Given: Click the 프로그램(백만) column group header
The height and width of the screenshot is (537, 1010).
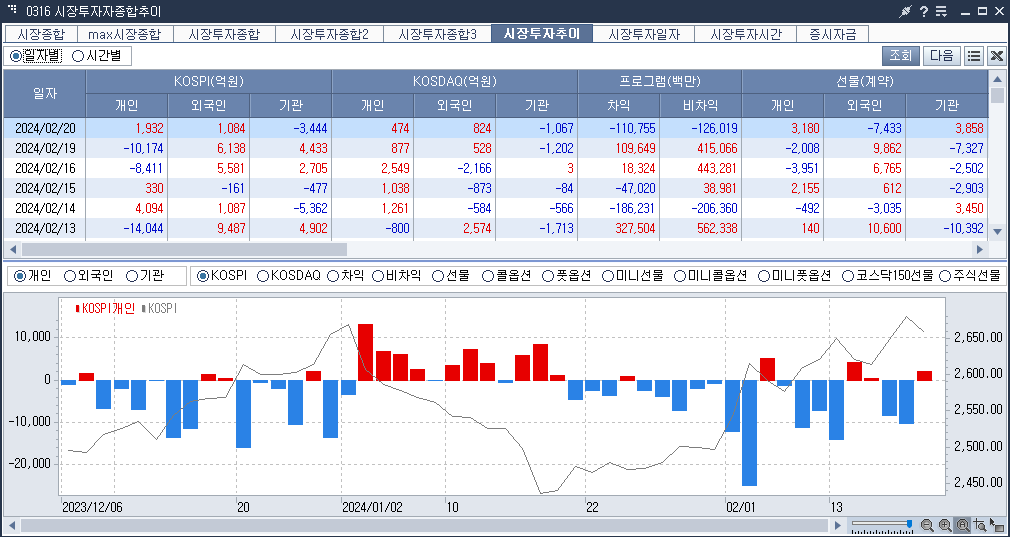Looking at the screenshot, I should (x=660, y=82).
